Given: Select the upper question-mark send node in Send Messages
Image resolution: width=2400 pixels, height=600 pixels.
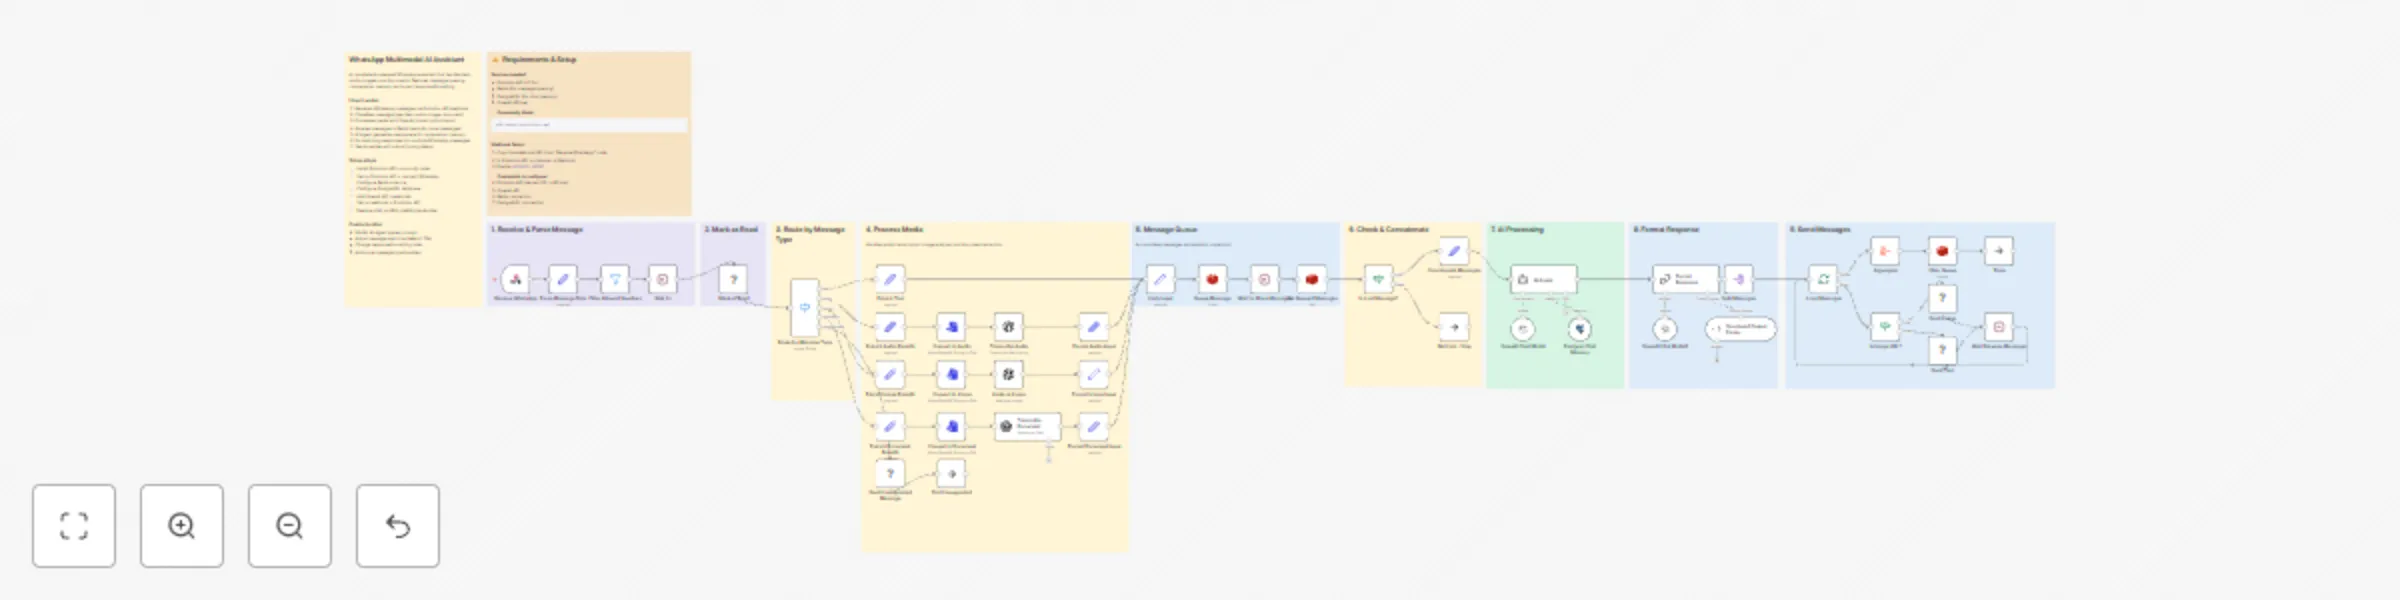Looking at the screenshot, I should point(1942,298).
